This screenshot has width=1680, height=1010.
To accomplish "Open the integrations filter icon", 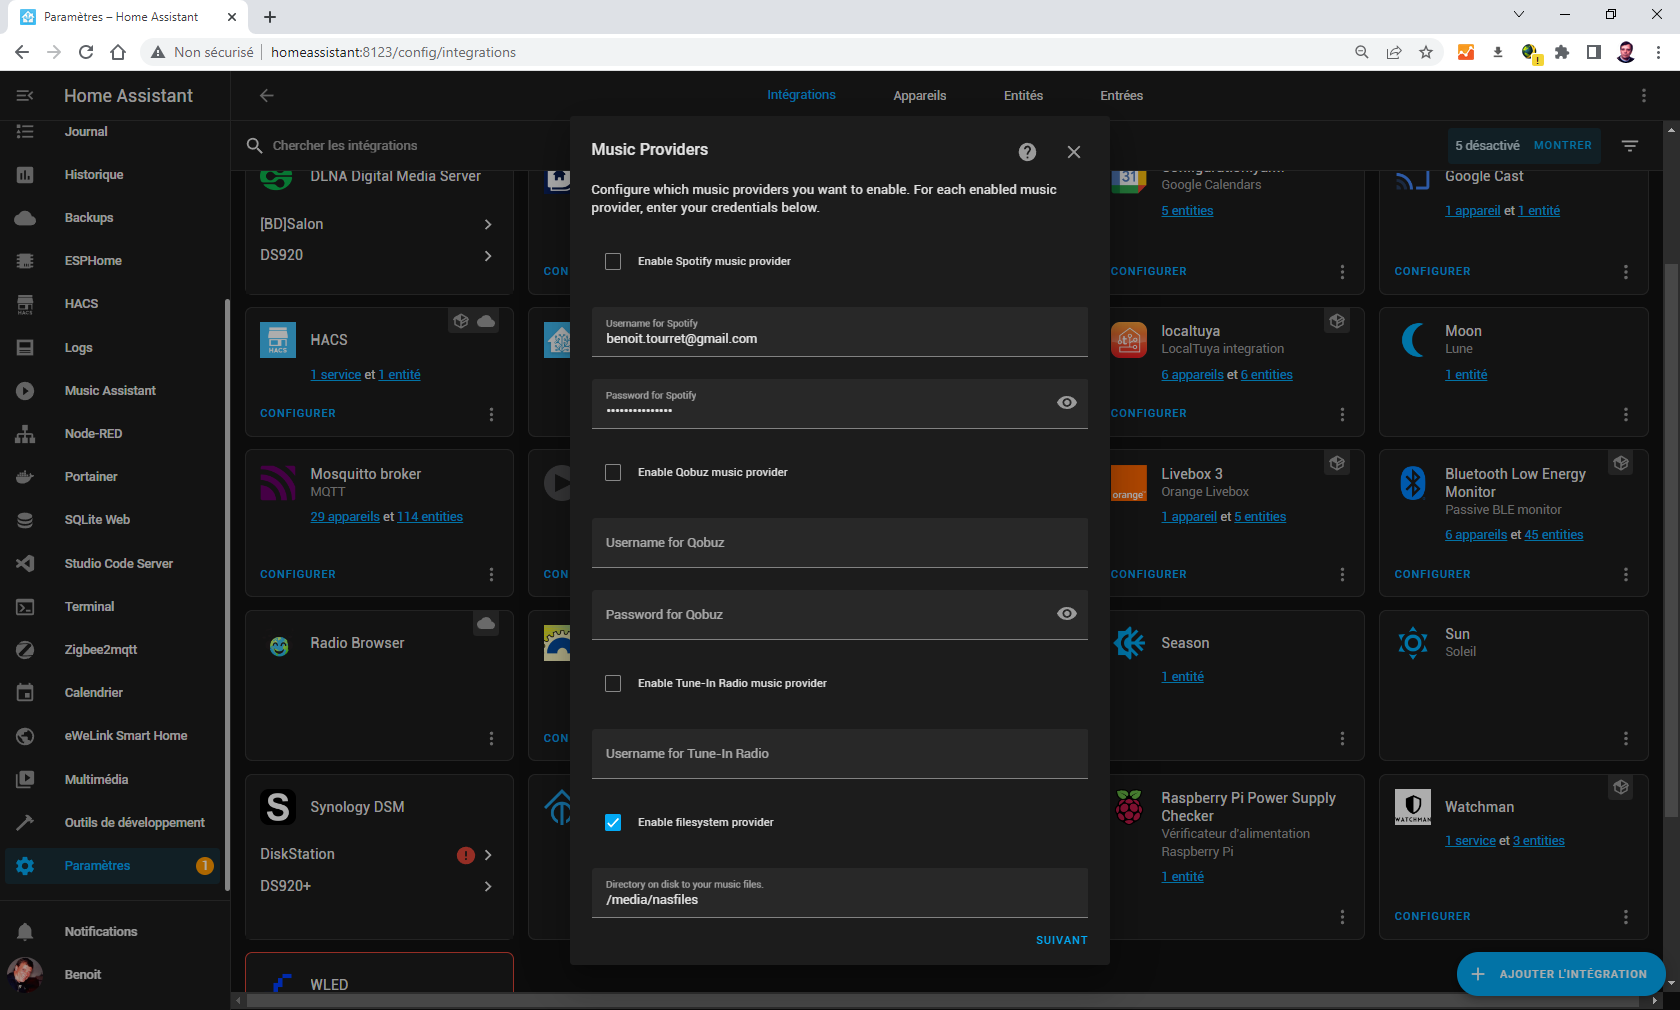I will (1630, 146).
